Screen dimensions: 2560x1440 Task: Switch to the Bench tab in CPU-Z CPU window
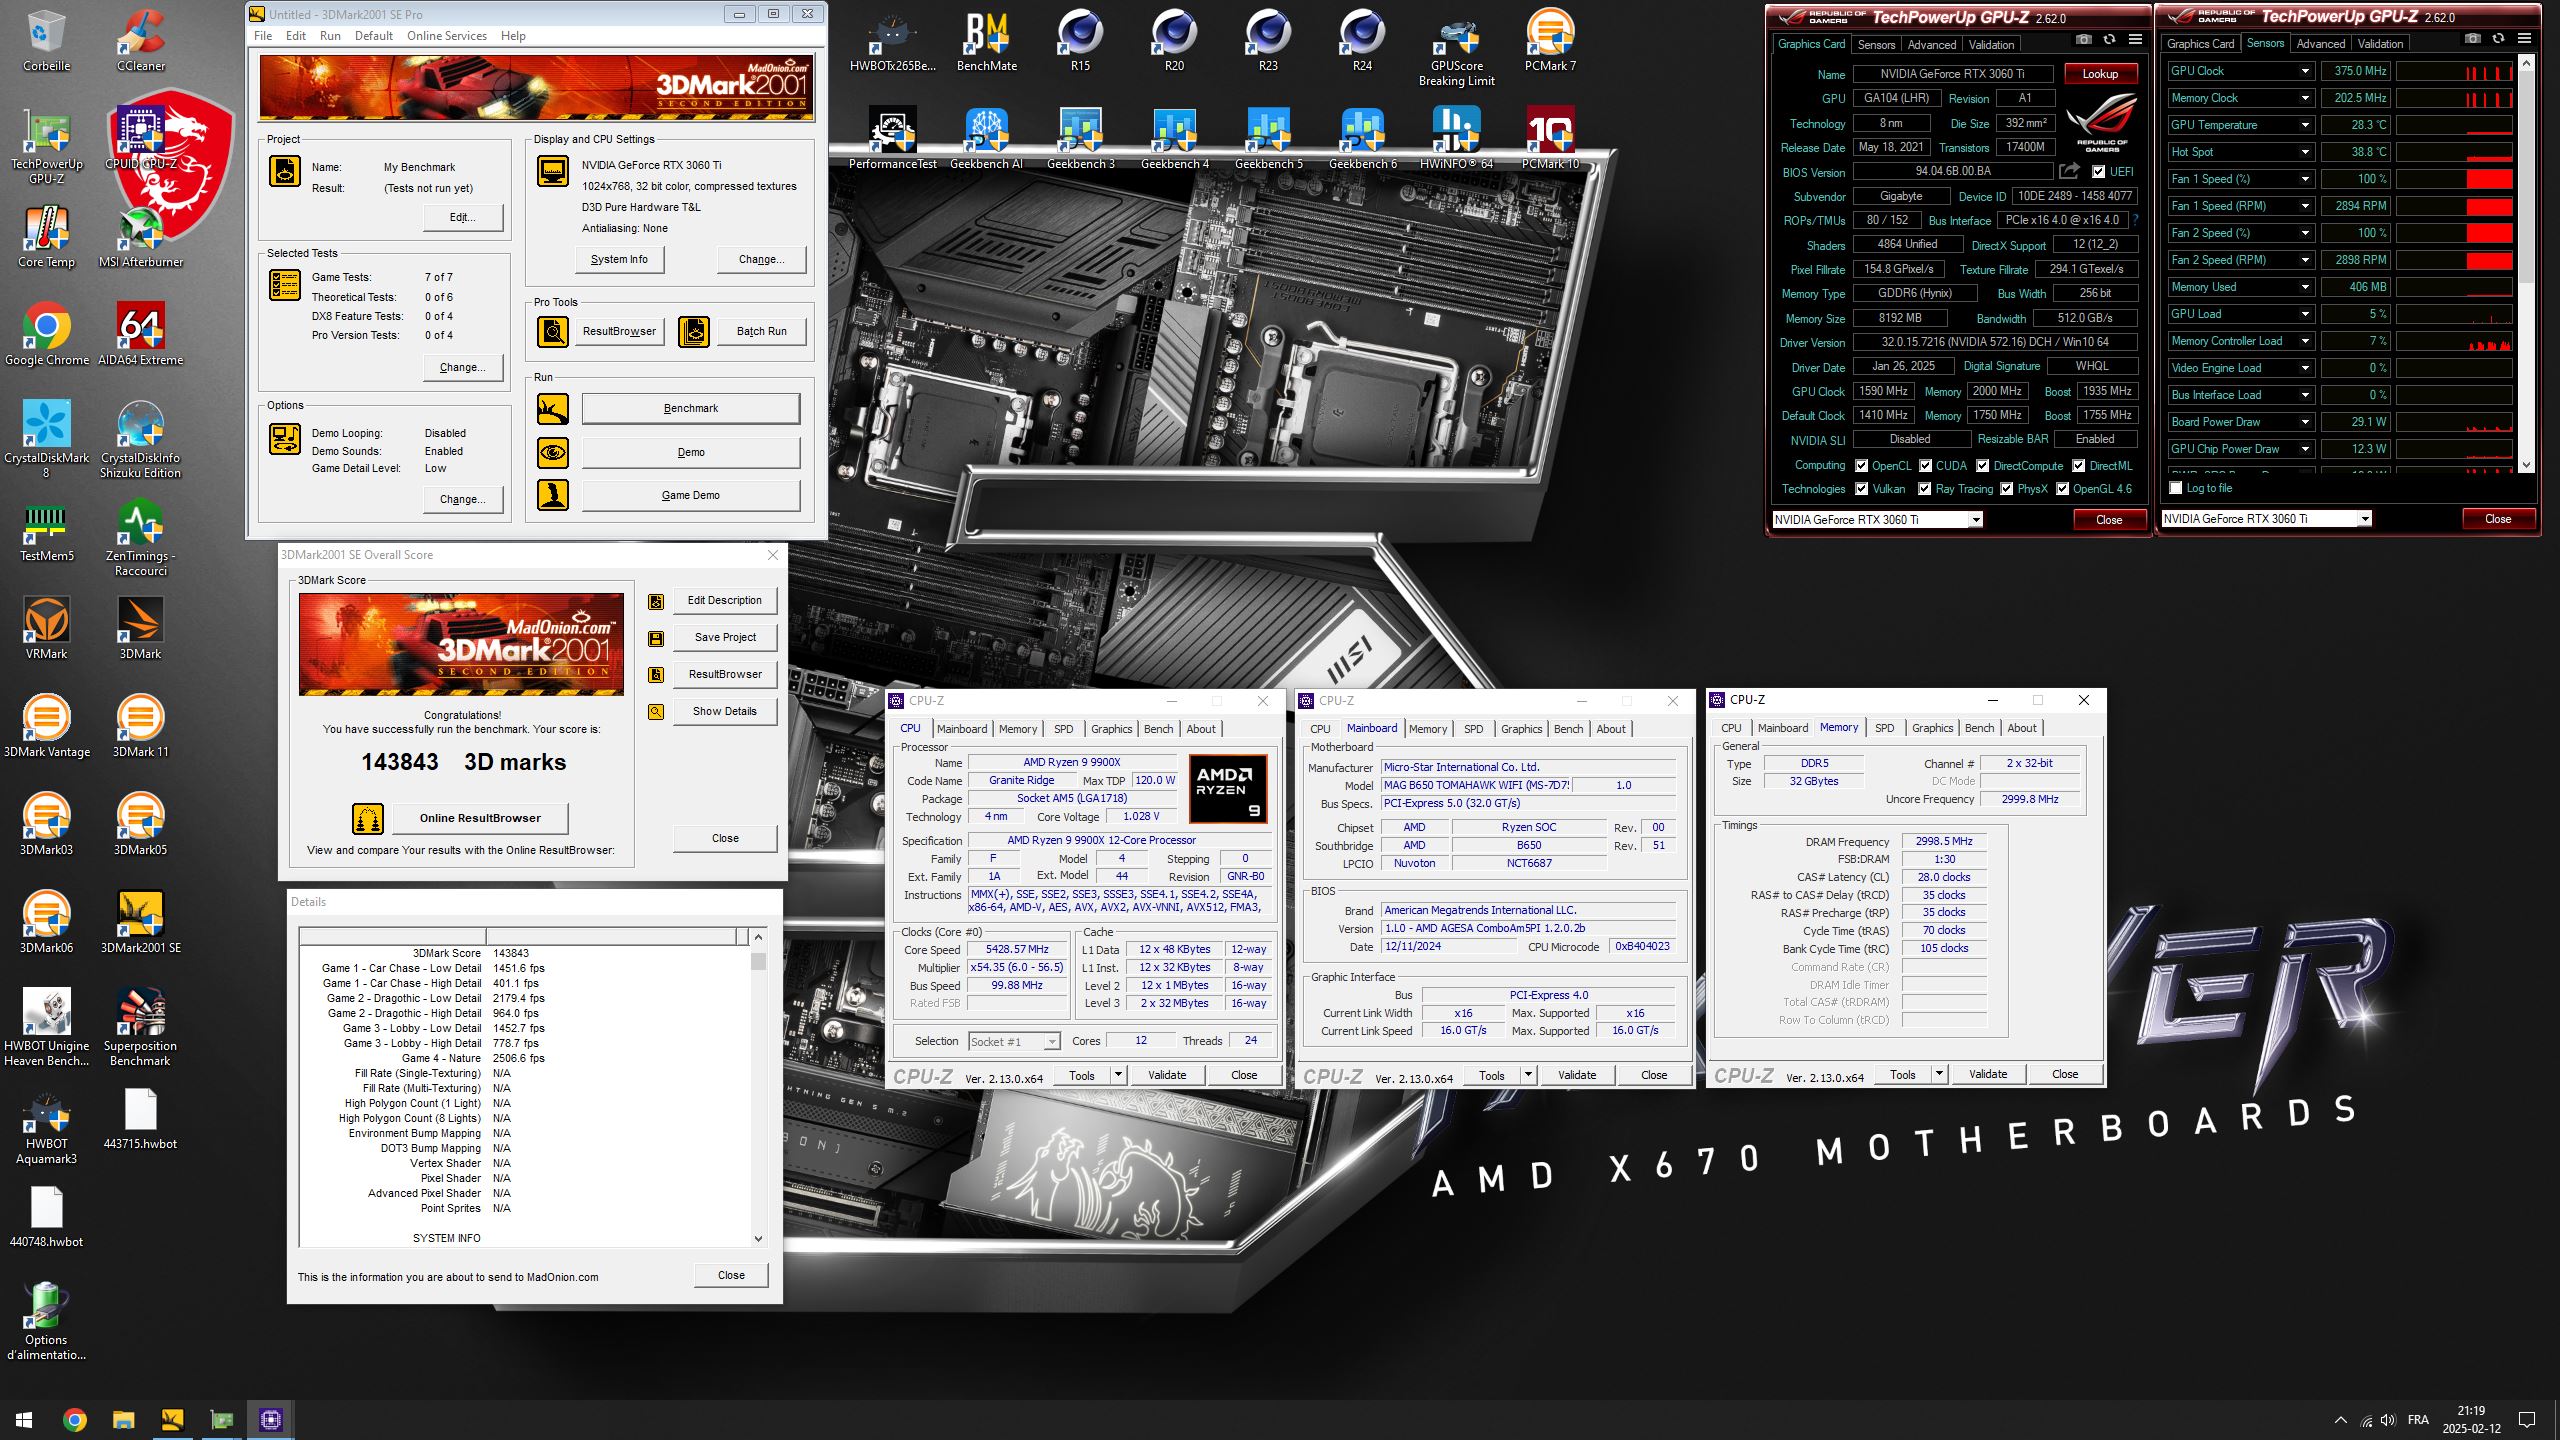point(1158,729)
